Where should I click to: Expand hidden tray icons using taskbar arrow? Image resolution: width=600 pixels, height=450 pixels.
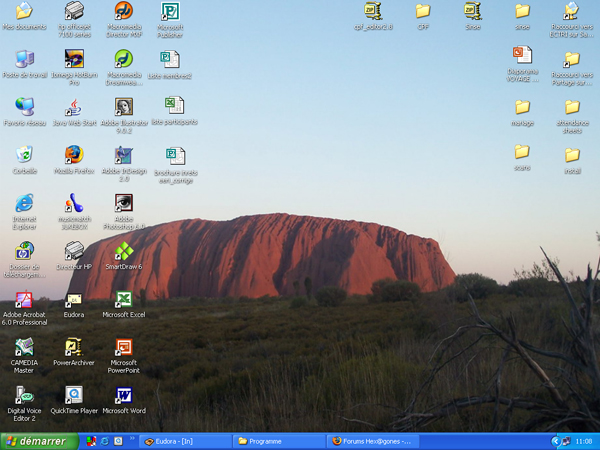(556, 441)
